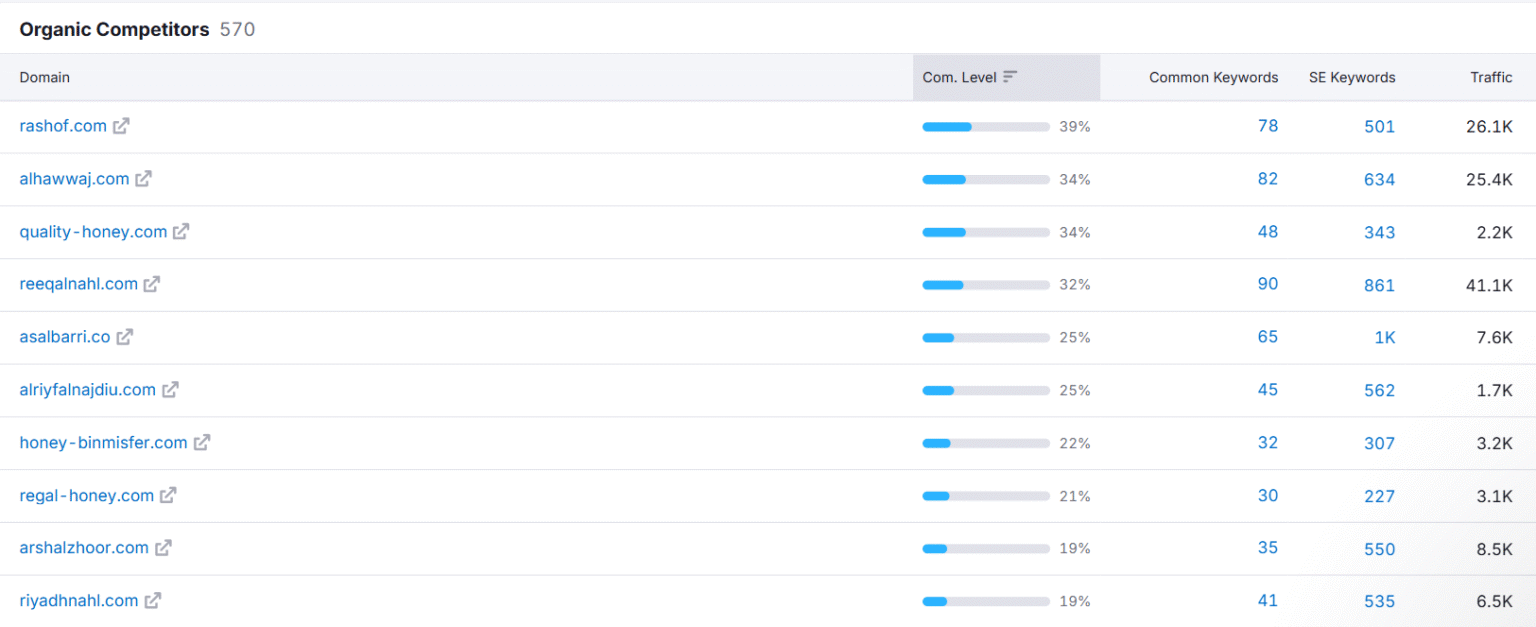Viewport: 1536px width, 627px height.
Task: Sort table by Common Keywords column
Action: (x=1213, y=77)
